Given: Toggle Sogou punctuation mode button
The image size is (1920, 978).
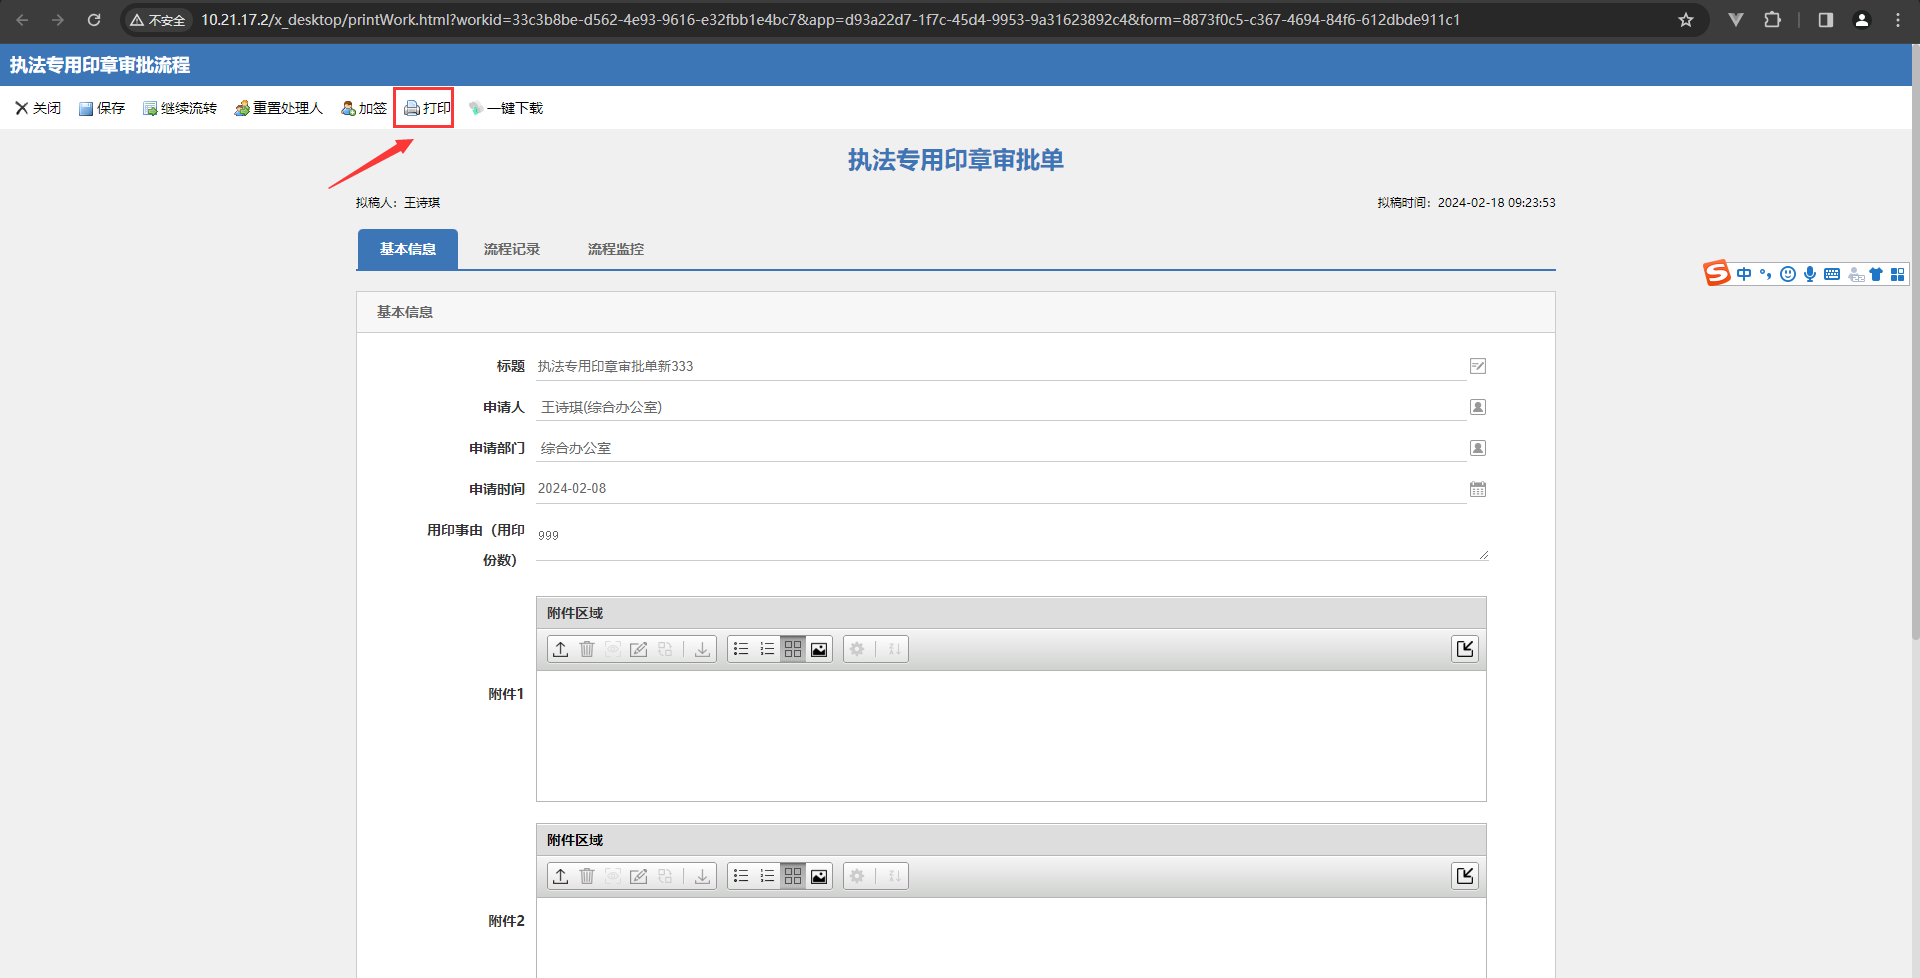Looking at the screenshot, I should tap(1766, 274).
